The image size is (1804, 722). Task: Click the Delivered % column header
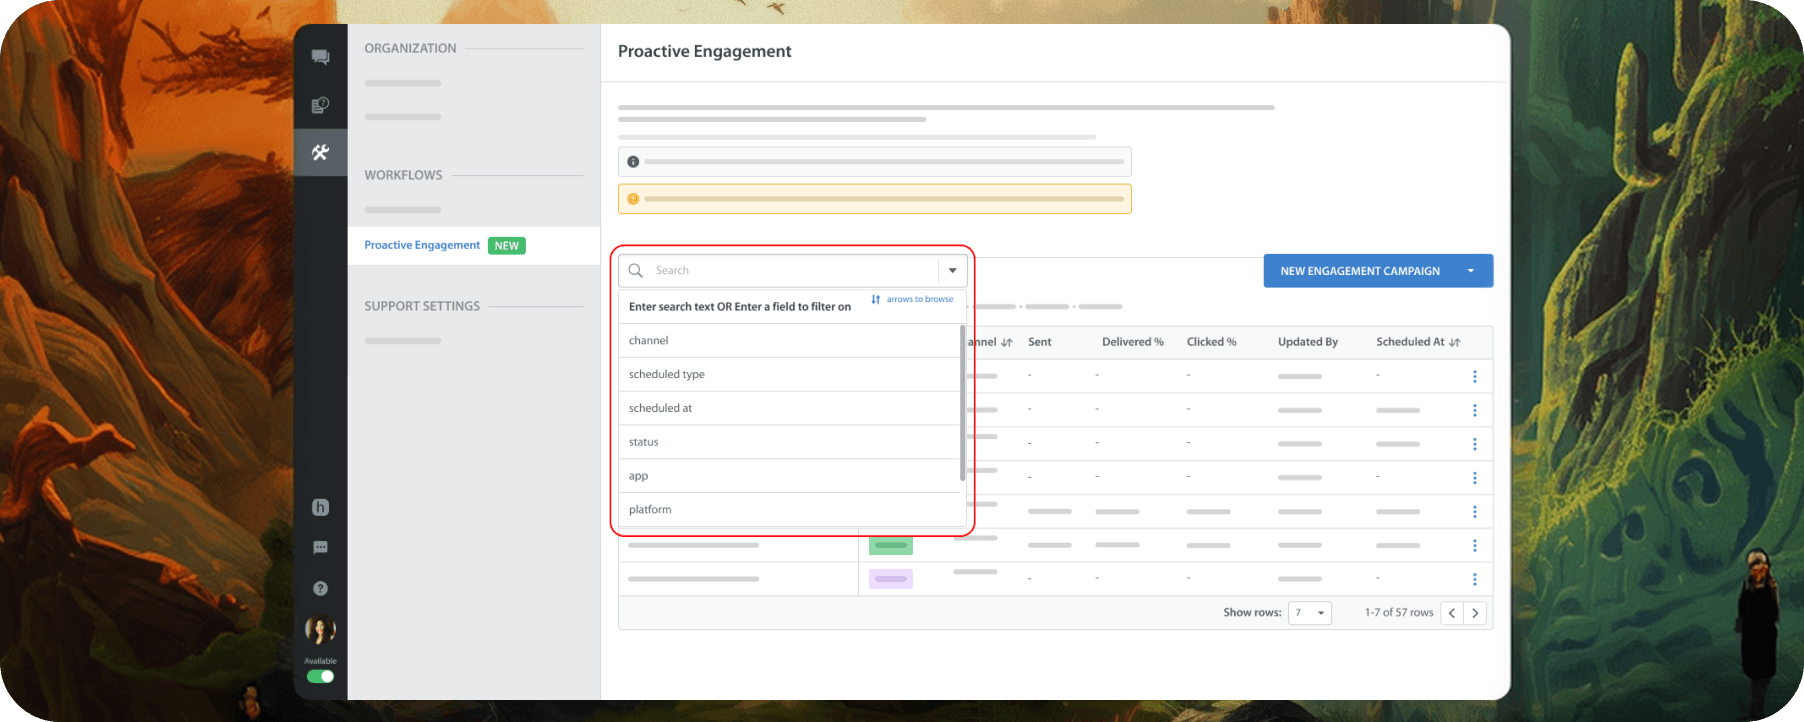(x=1133, y=342)
